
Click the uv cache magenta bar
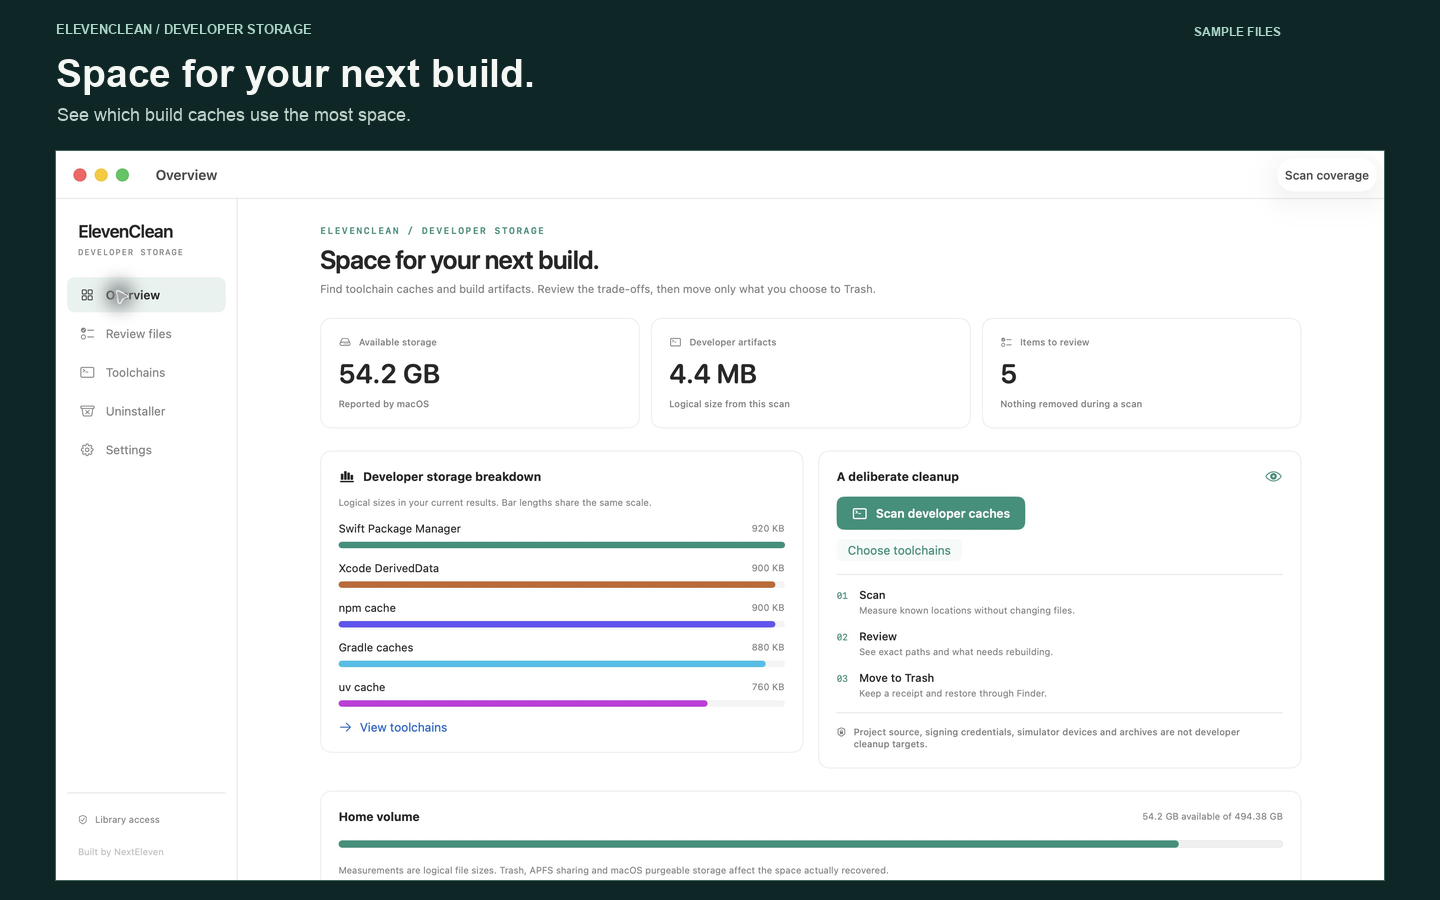(x=523, y=704)
